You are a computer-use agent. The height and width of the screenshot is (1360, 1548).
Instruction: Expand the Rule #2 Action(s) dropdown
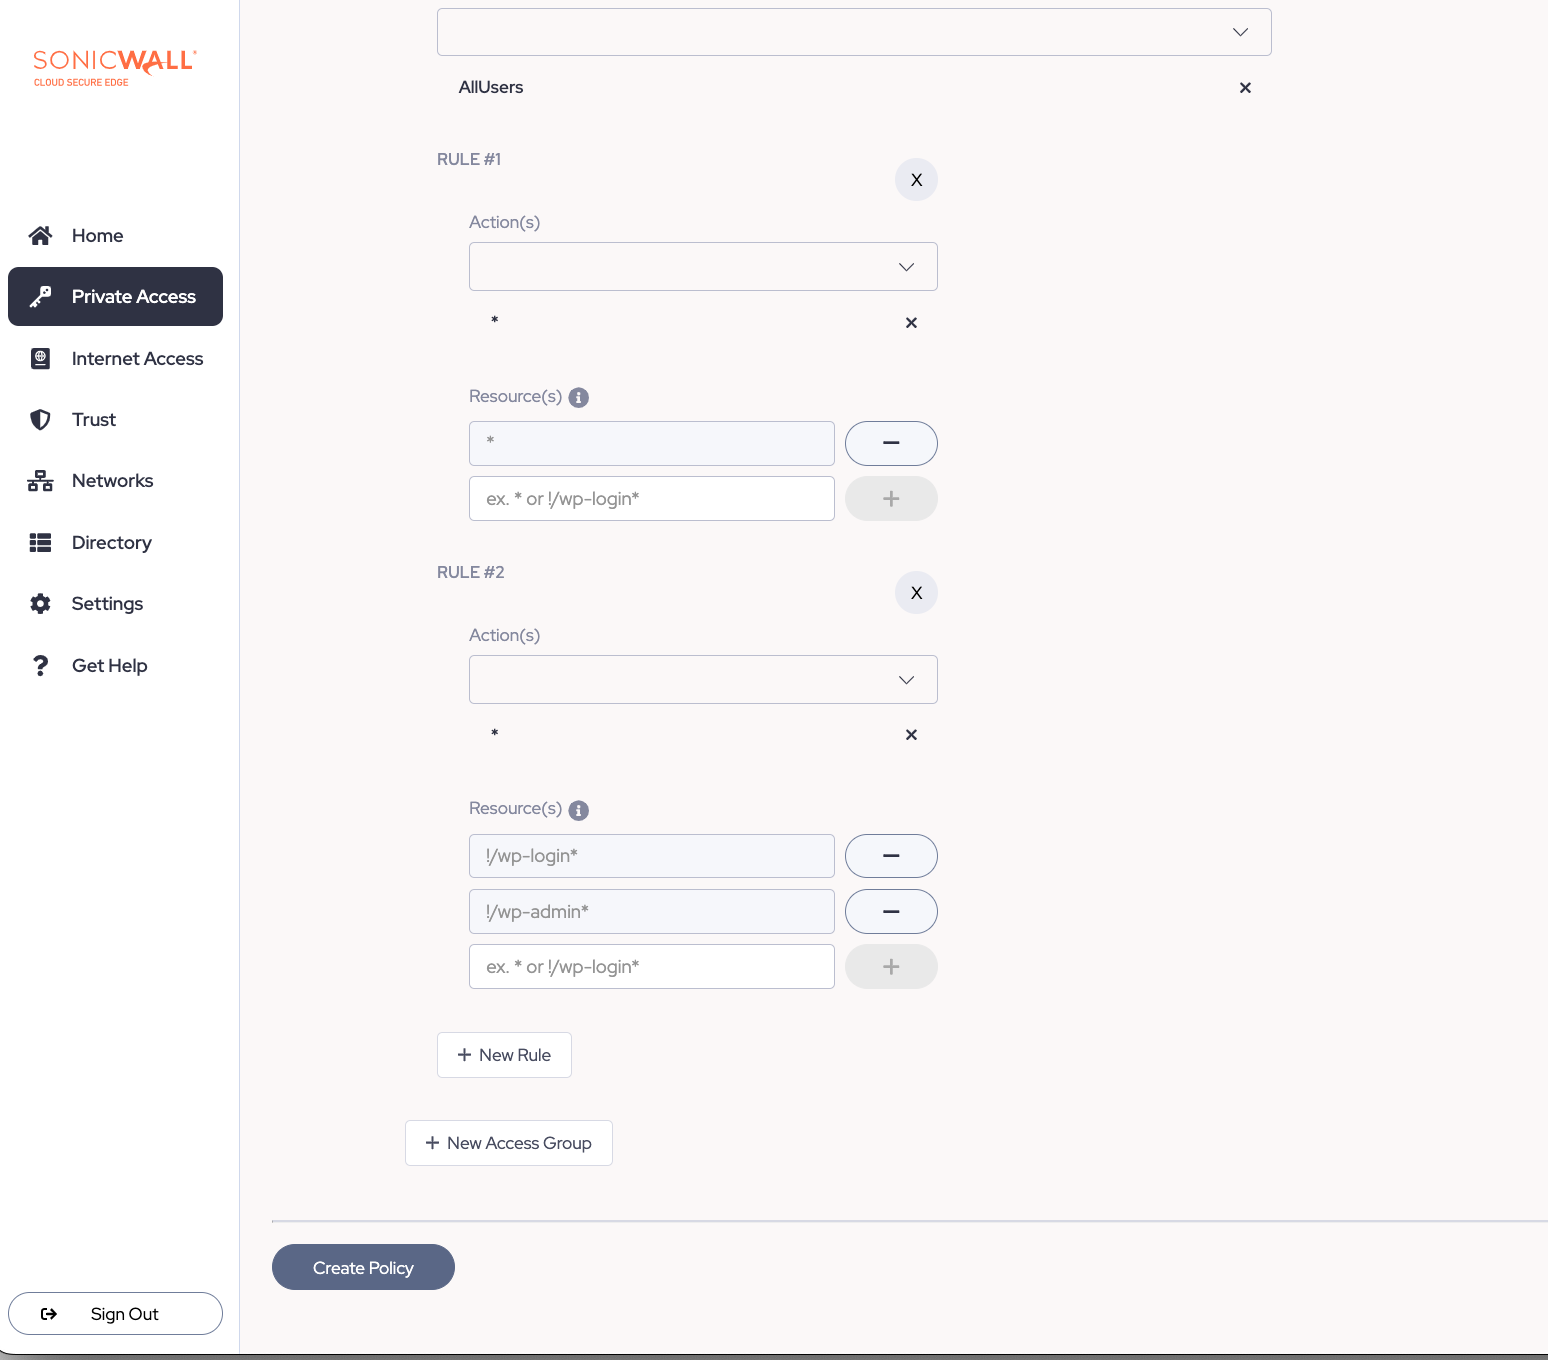[x=703, y=680]
